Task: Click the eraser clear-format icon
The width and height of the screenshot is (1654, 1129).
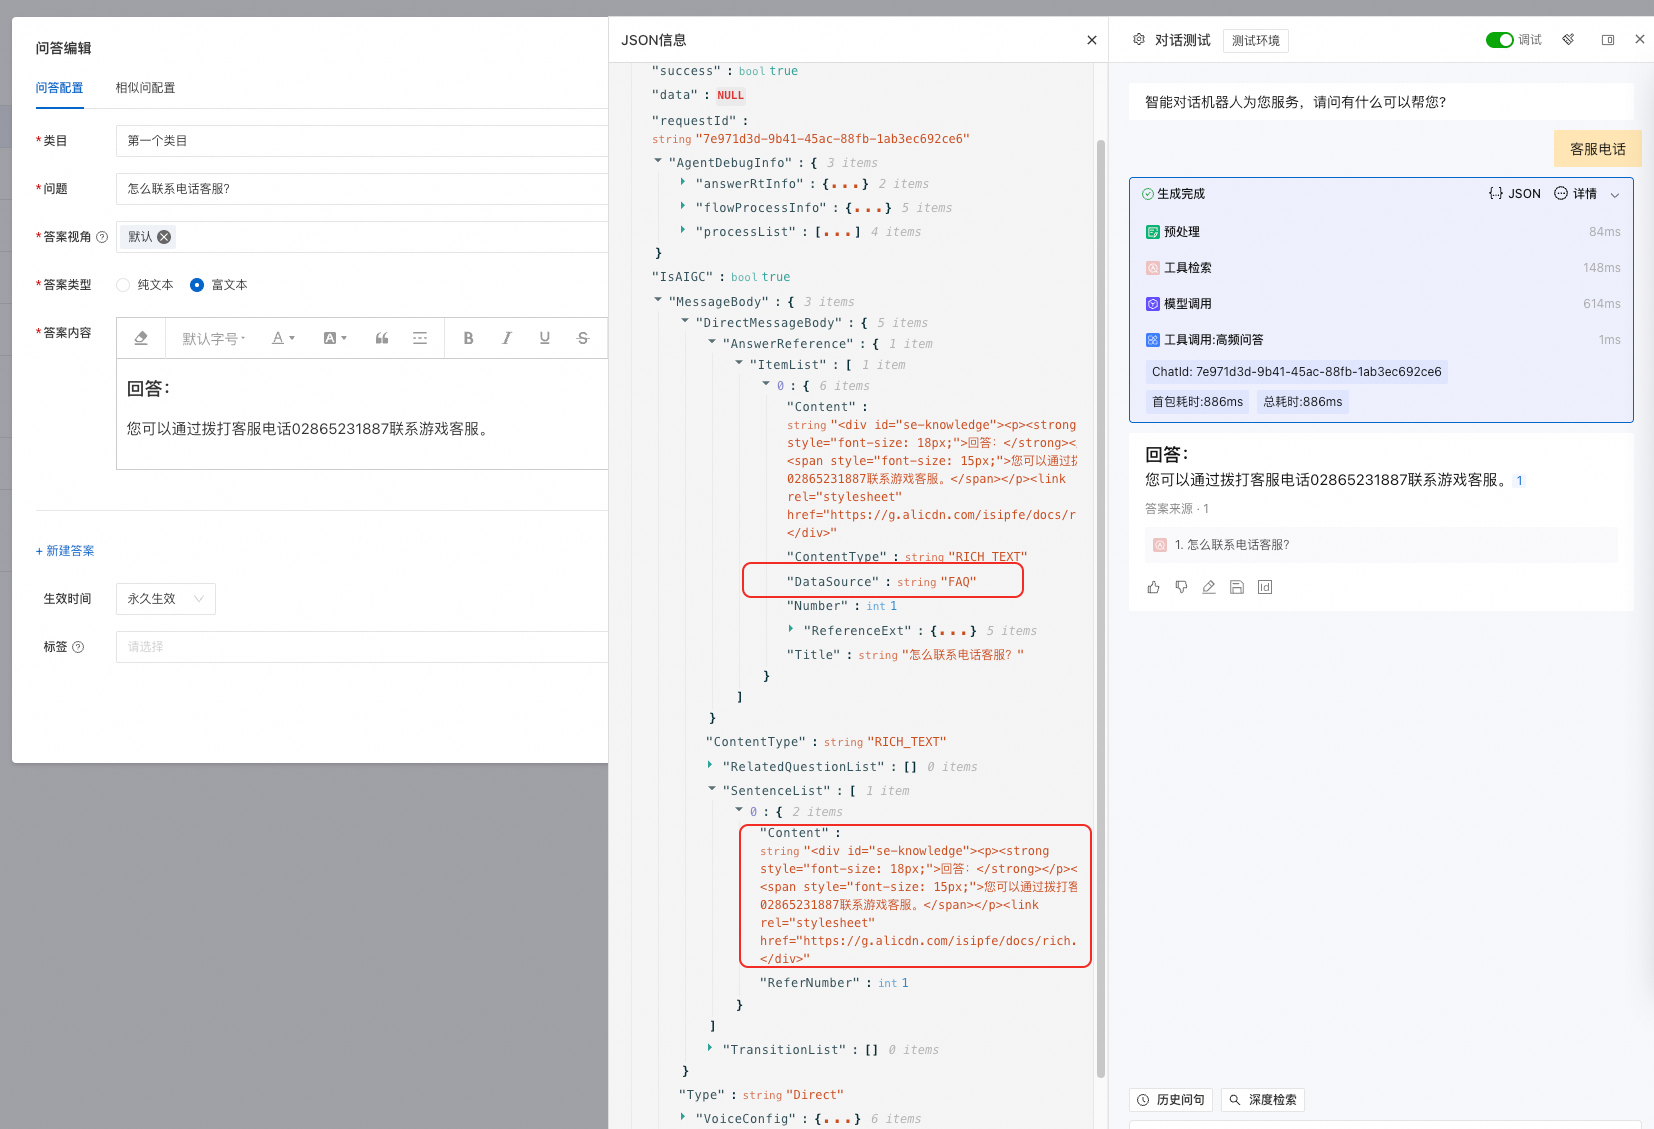Action: [141, 338]
